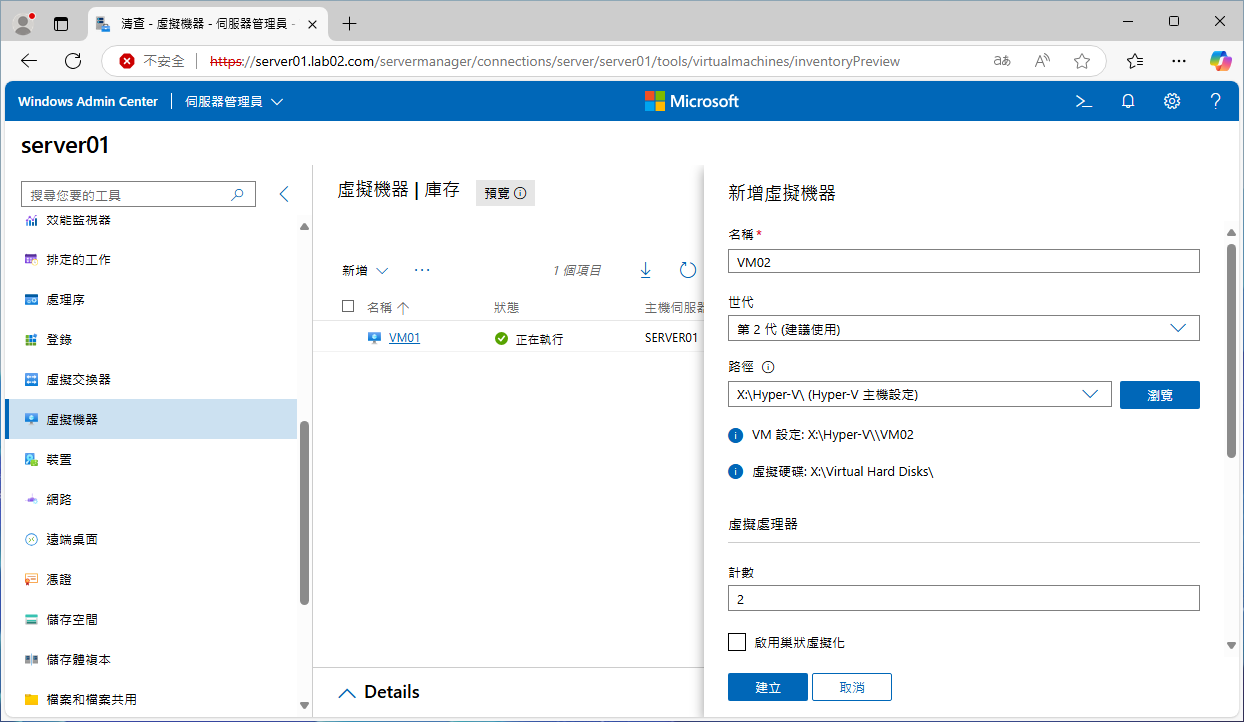Enable nested virtualization checkbox
The image size is (1244, 722).
[x=737, y=642]
